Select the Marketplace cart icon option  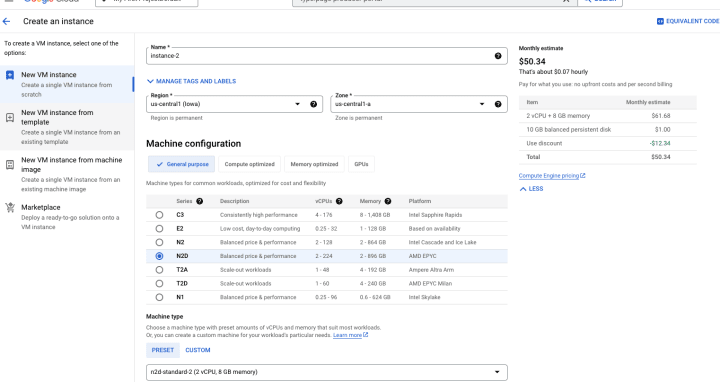coord(10,208)
